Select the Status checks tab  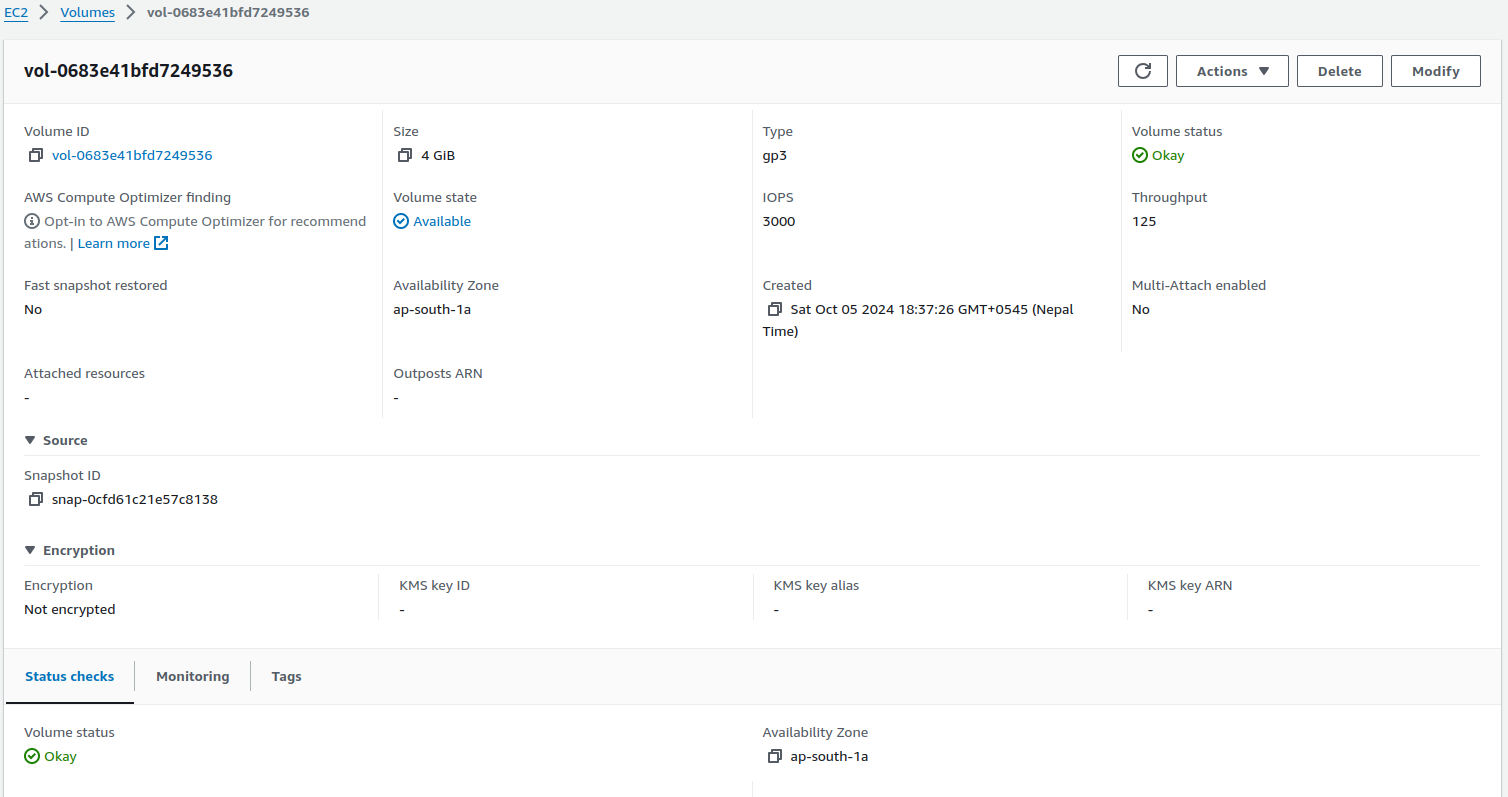69,677
